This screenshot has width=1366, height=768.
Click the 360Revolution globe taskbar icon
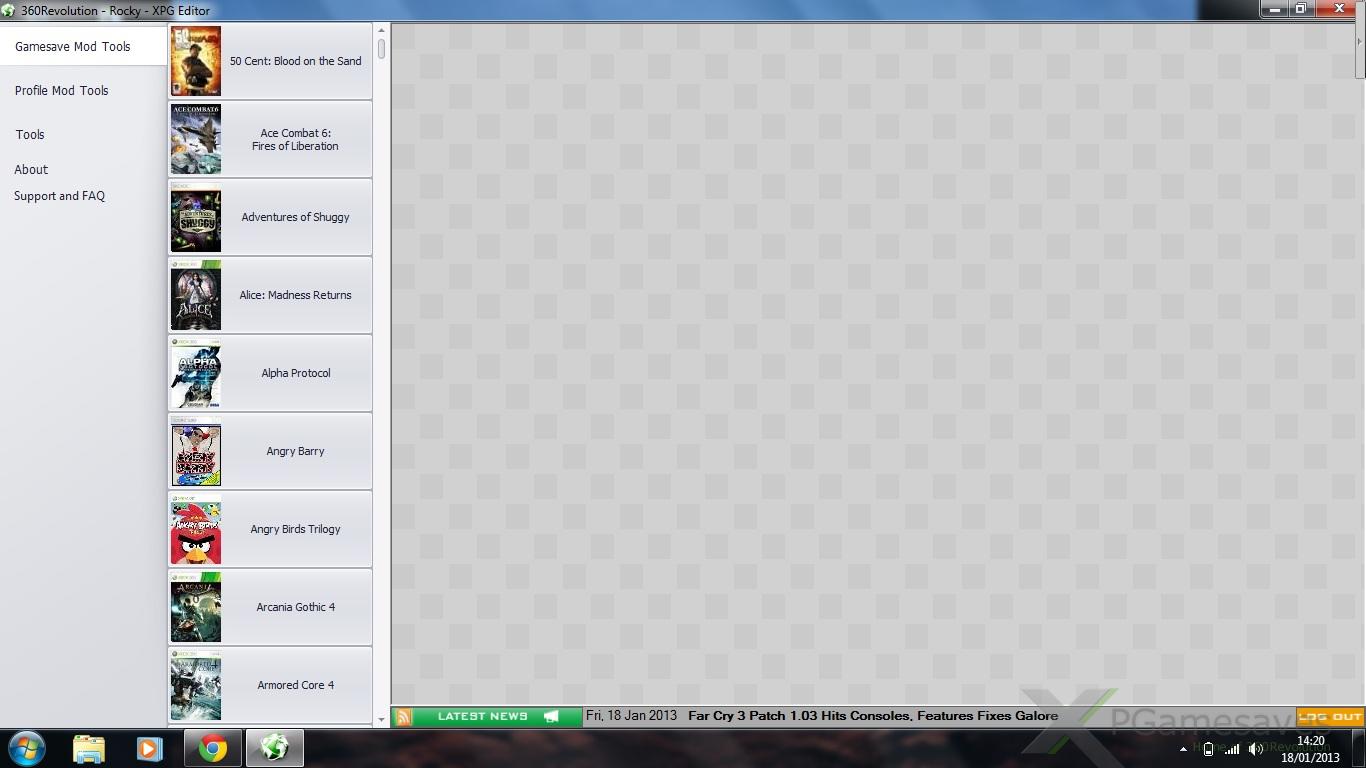click(274, 748)
